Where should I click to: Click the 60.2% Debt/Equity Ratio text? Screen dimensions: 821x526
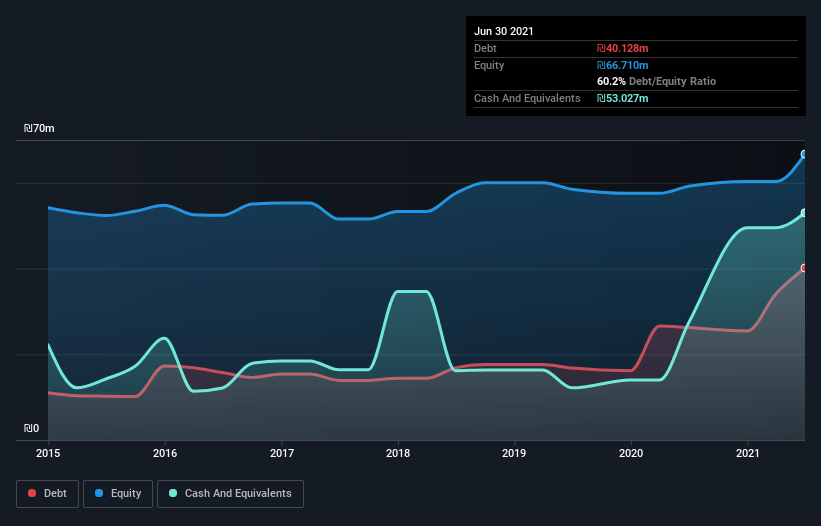click(657, 81)
